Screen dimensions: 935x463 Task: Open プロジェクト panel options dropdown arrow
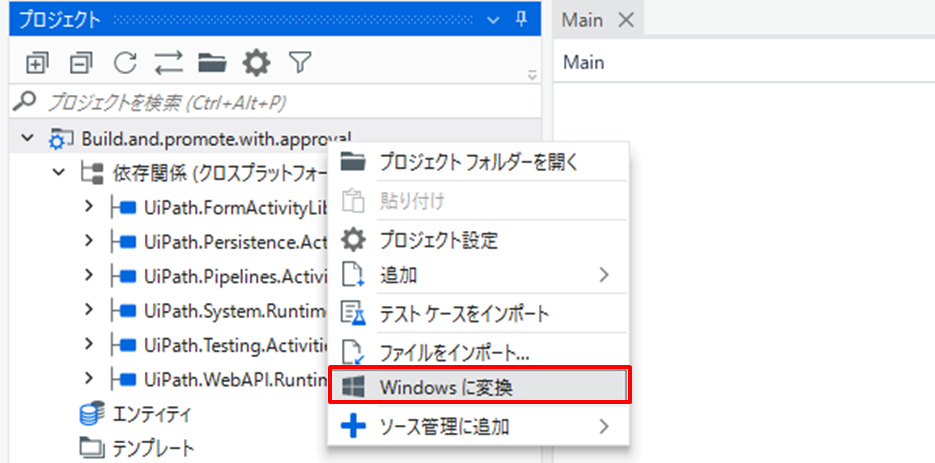pos(493,20)
